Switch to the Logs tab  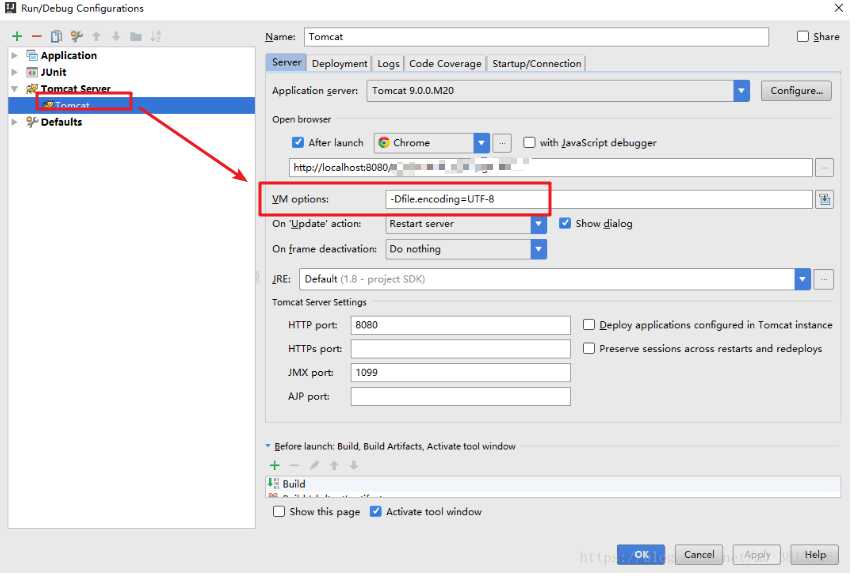tap(388, 63)
